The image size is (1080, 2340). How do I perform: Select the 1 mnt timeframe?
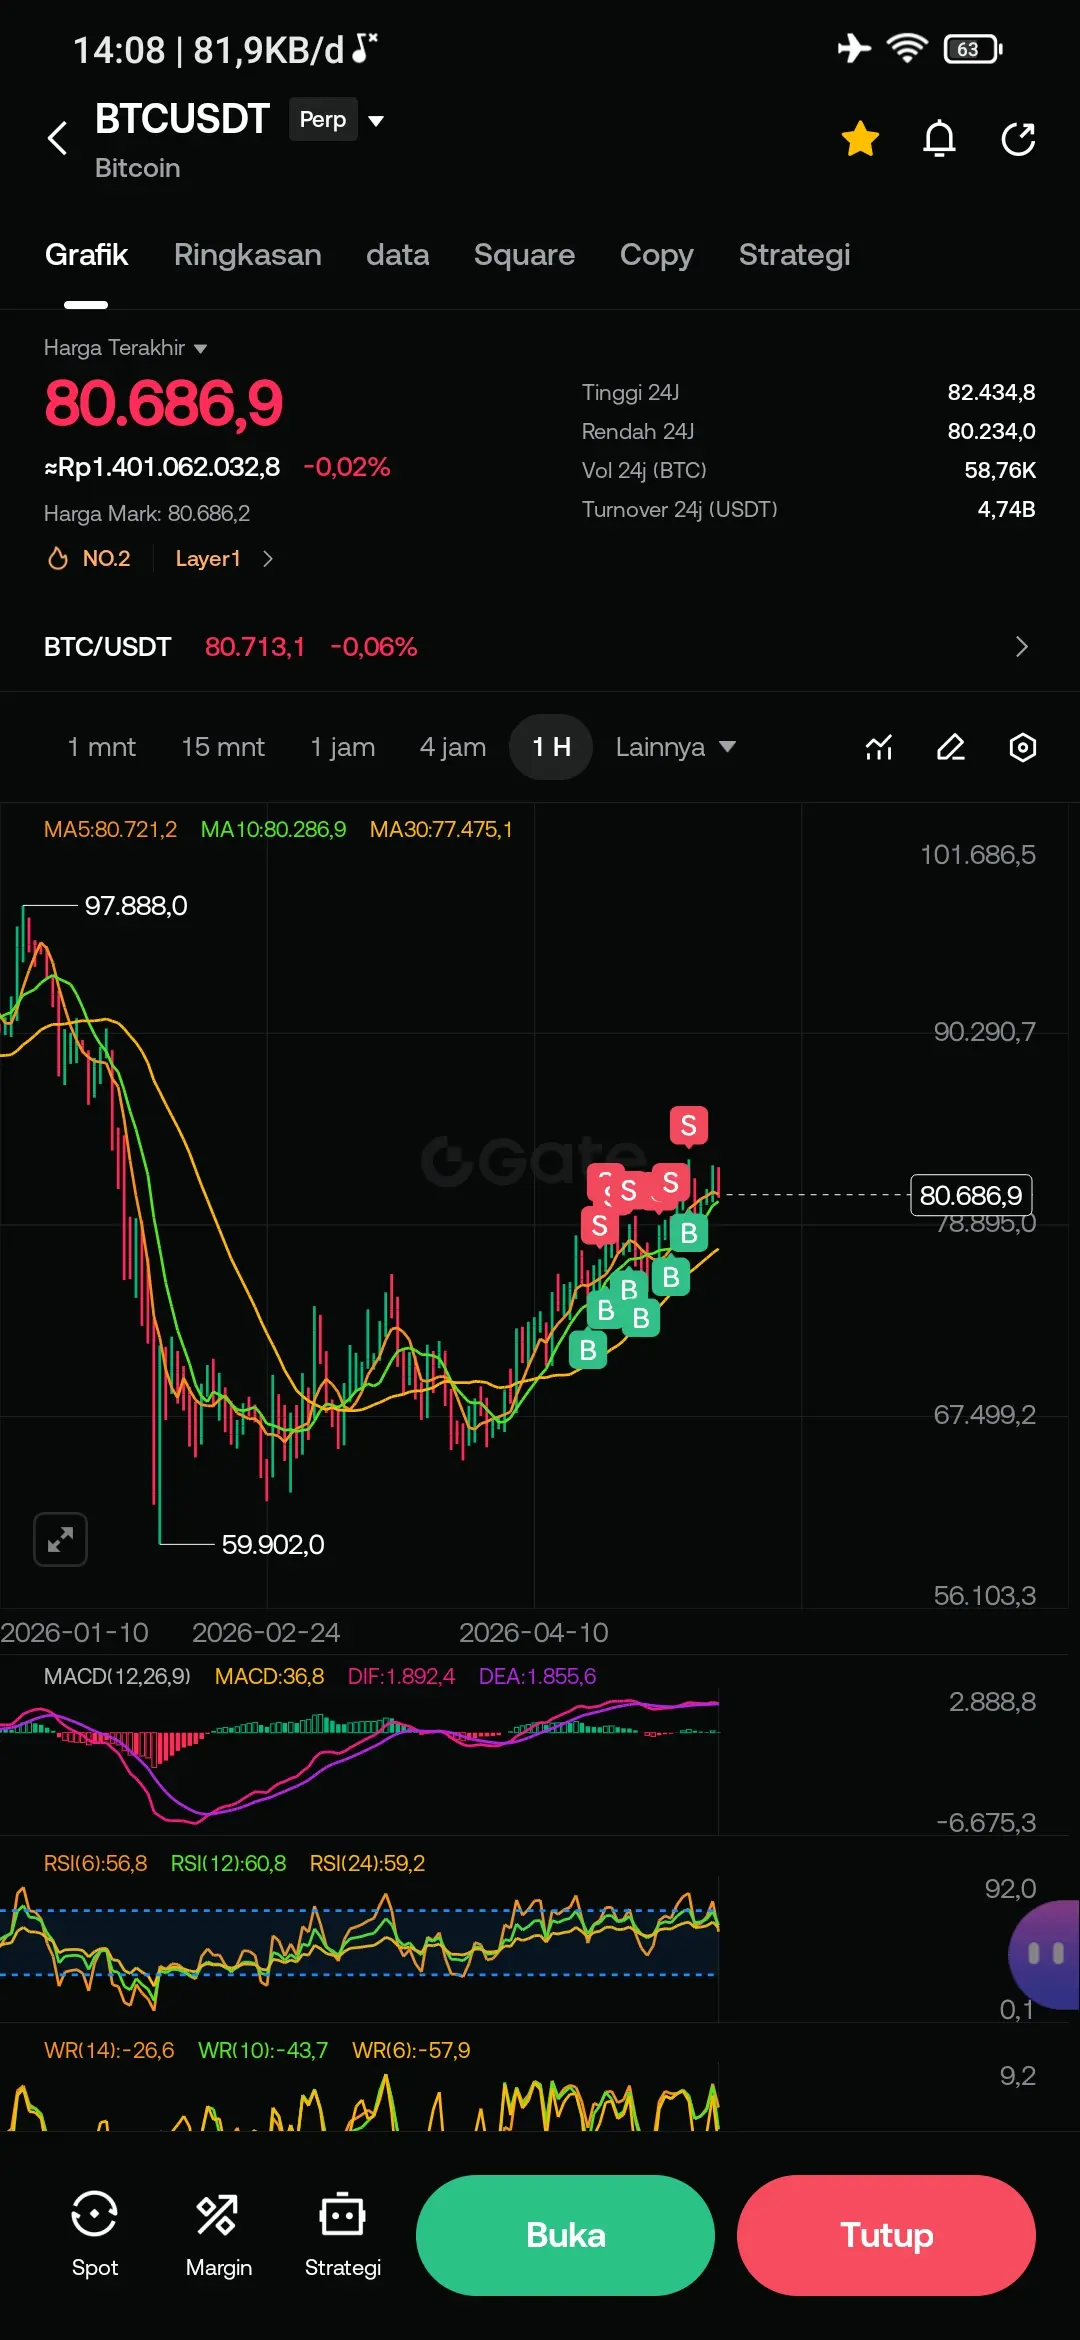(101, 747)
